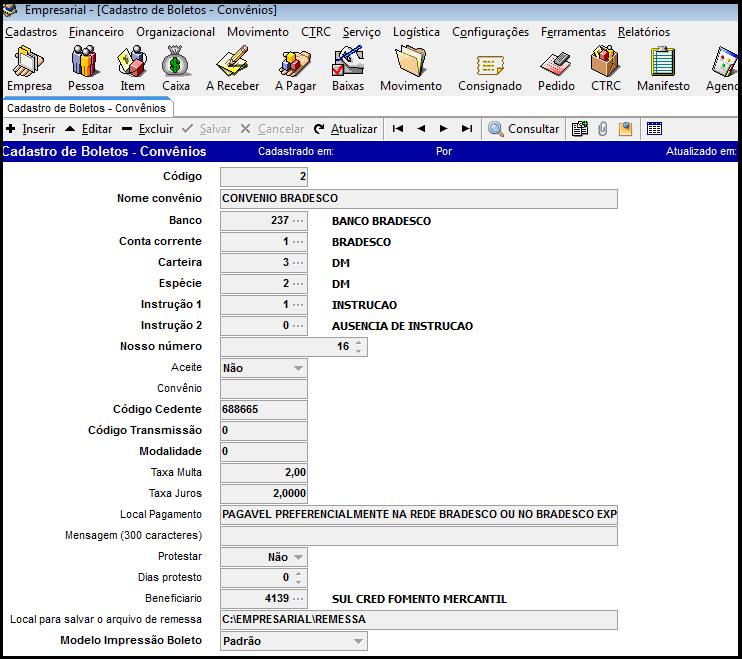Open the Financeiro menu

click(x=96, y=32)
